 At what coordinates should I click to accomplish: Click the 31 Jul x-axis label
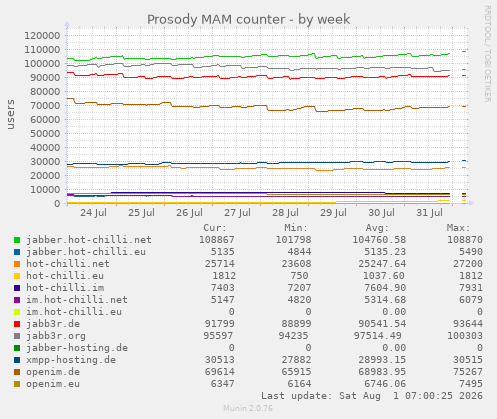[429, 213]
